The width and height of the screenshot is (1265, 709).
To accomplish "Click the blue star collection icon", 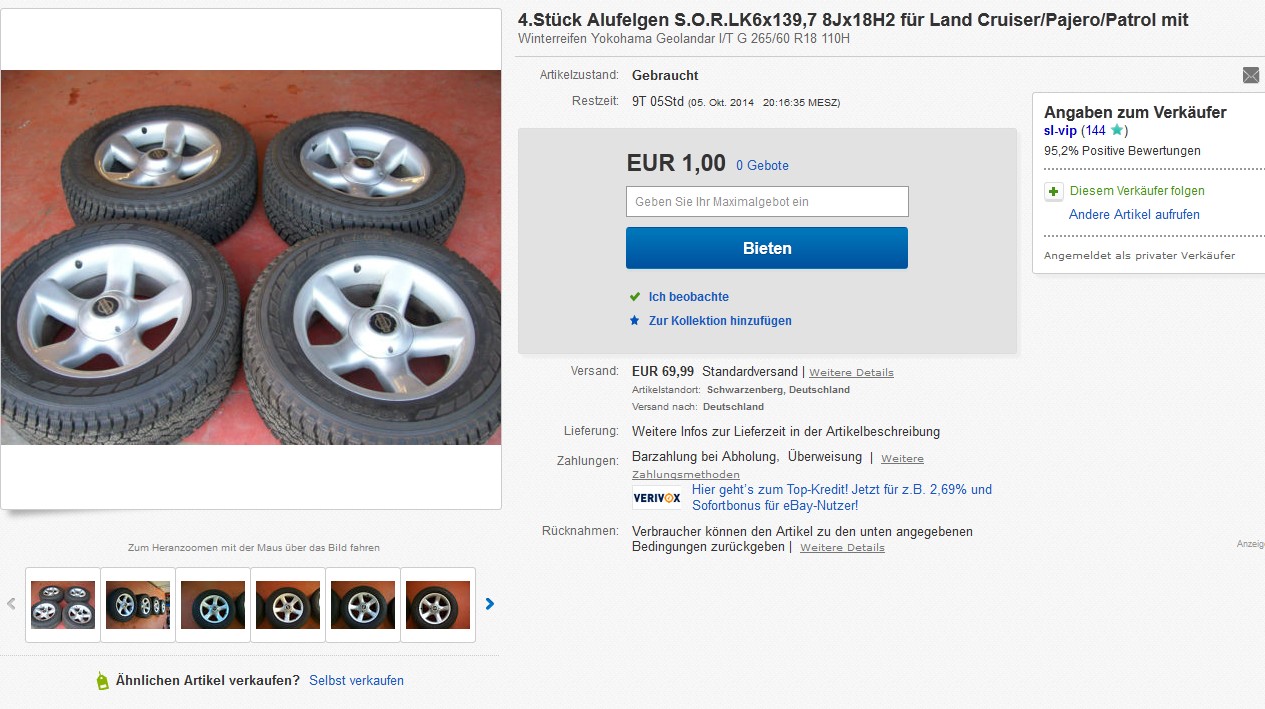I will coord(634,321).
